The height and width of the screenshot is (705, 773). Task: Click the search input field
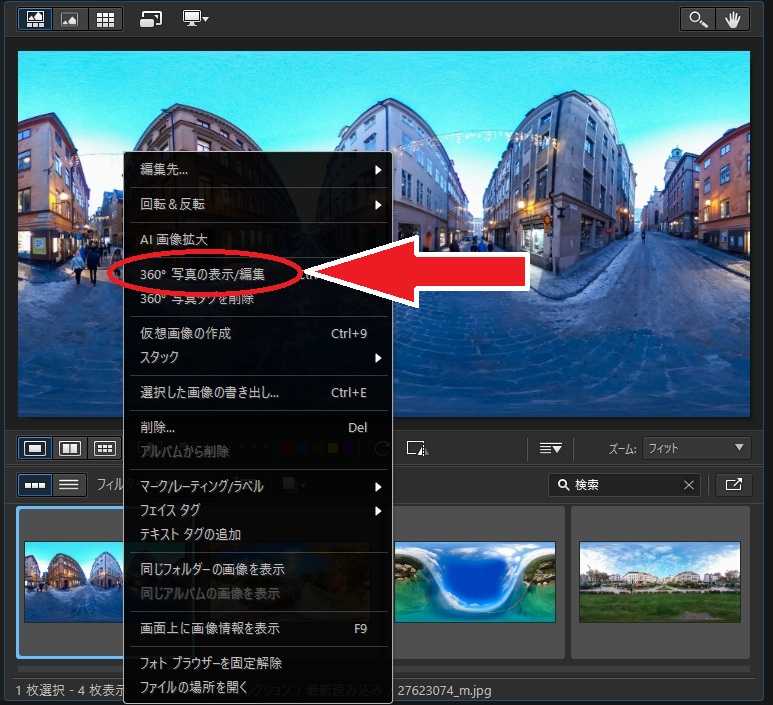(624, 485)
